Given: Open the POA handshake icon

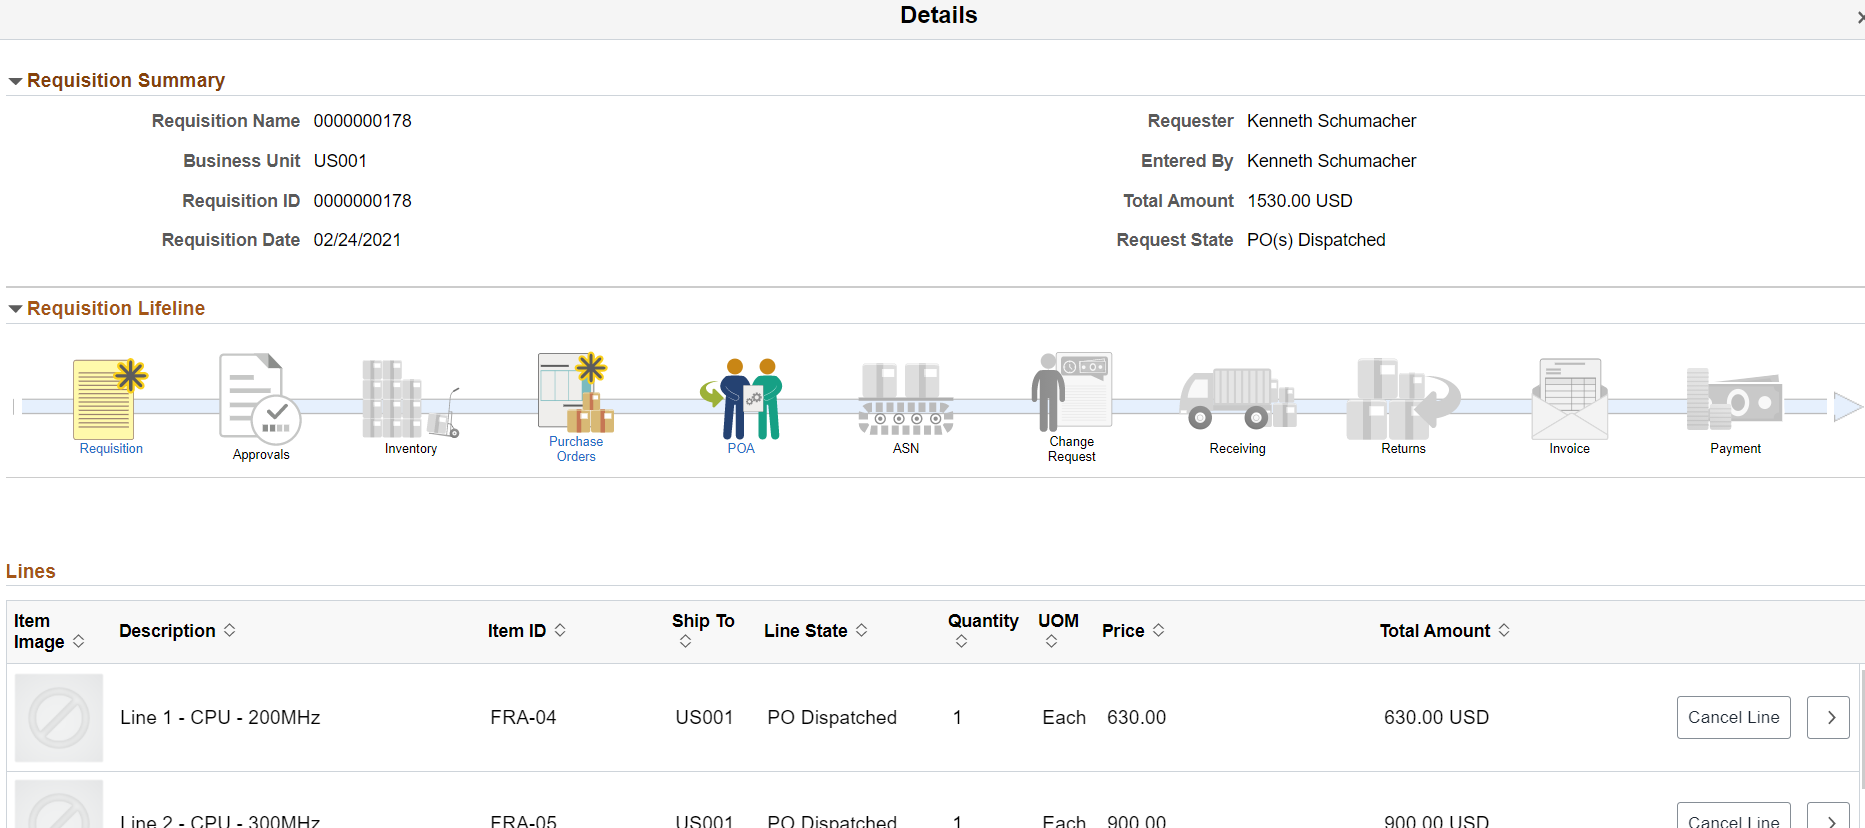Looking at the screenshot, I should point(741,399).
